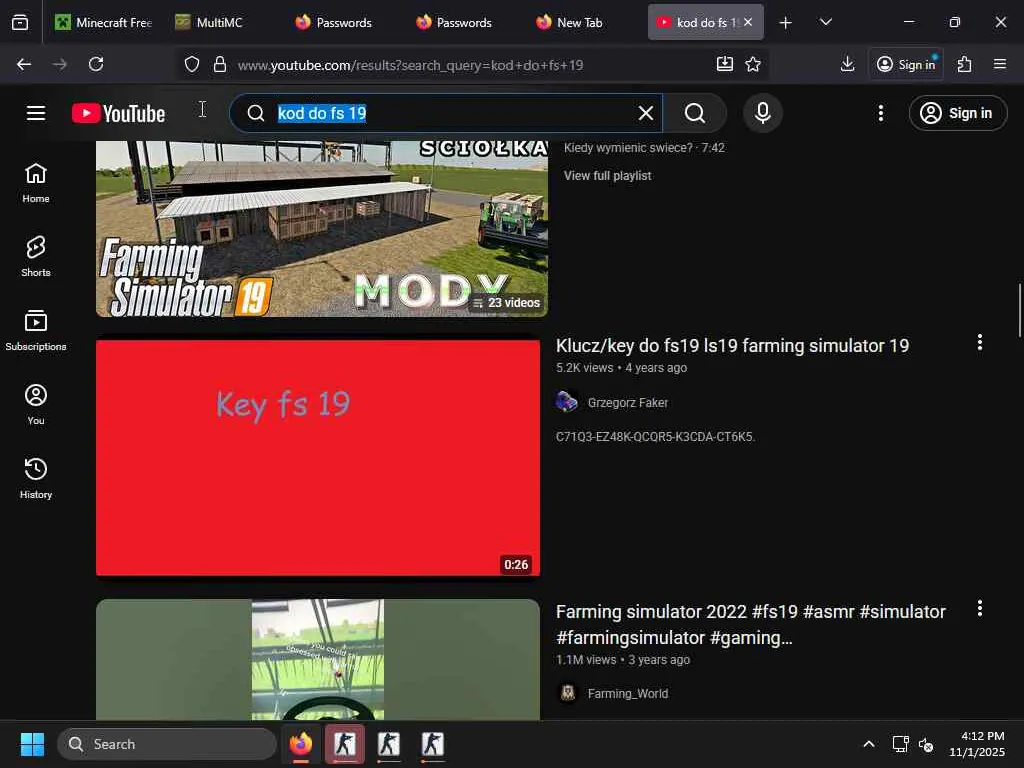1024x768 pixels.
Task: Open taskbar clock showing 4:12 PM
Action: click(977, 744)
